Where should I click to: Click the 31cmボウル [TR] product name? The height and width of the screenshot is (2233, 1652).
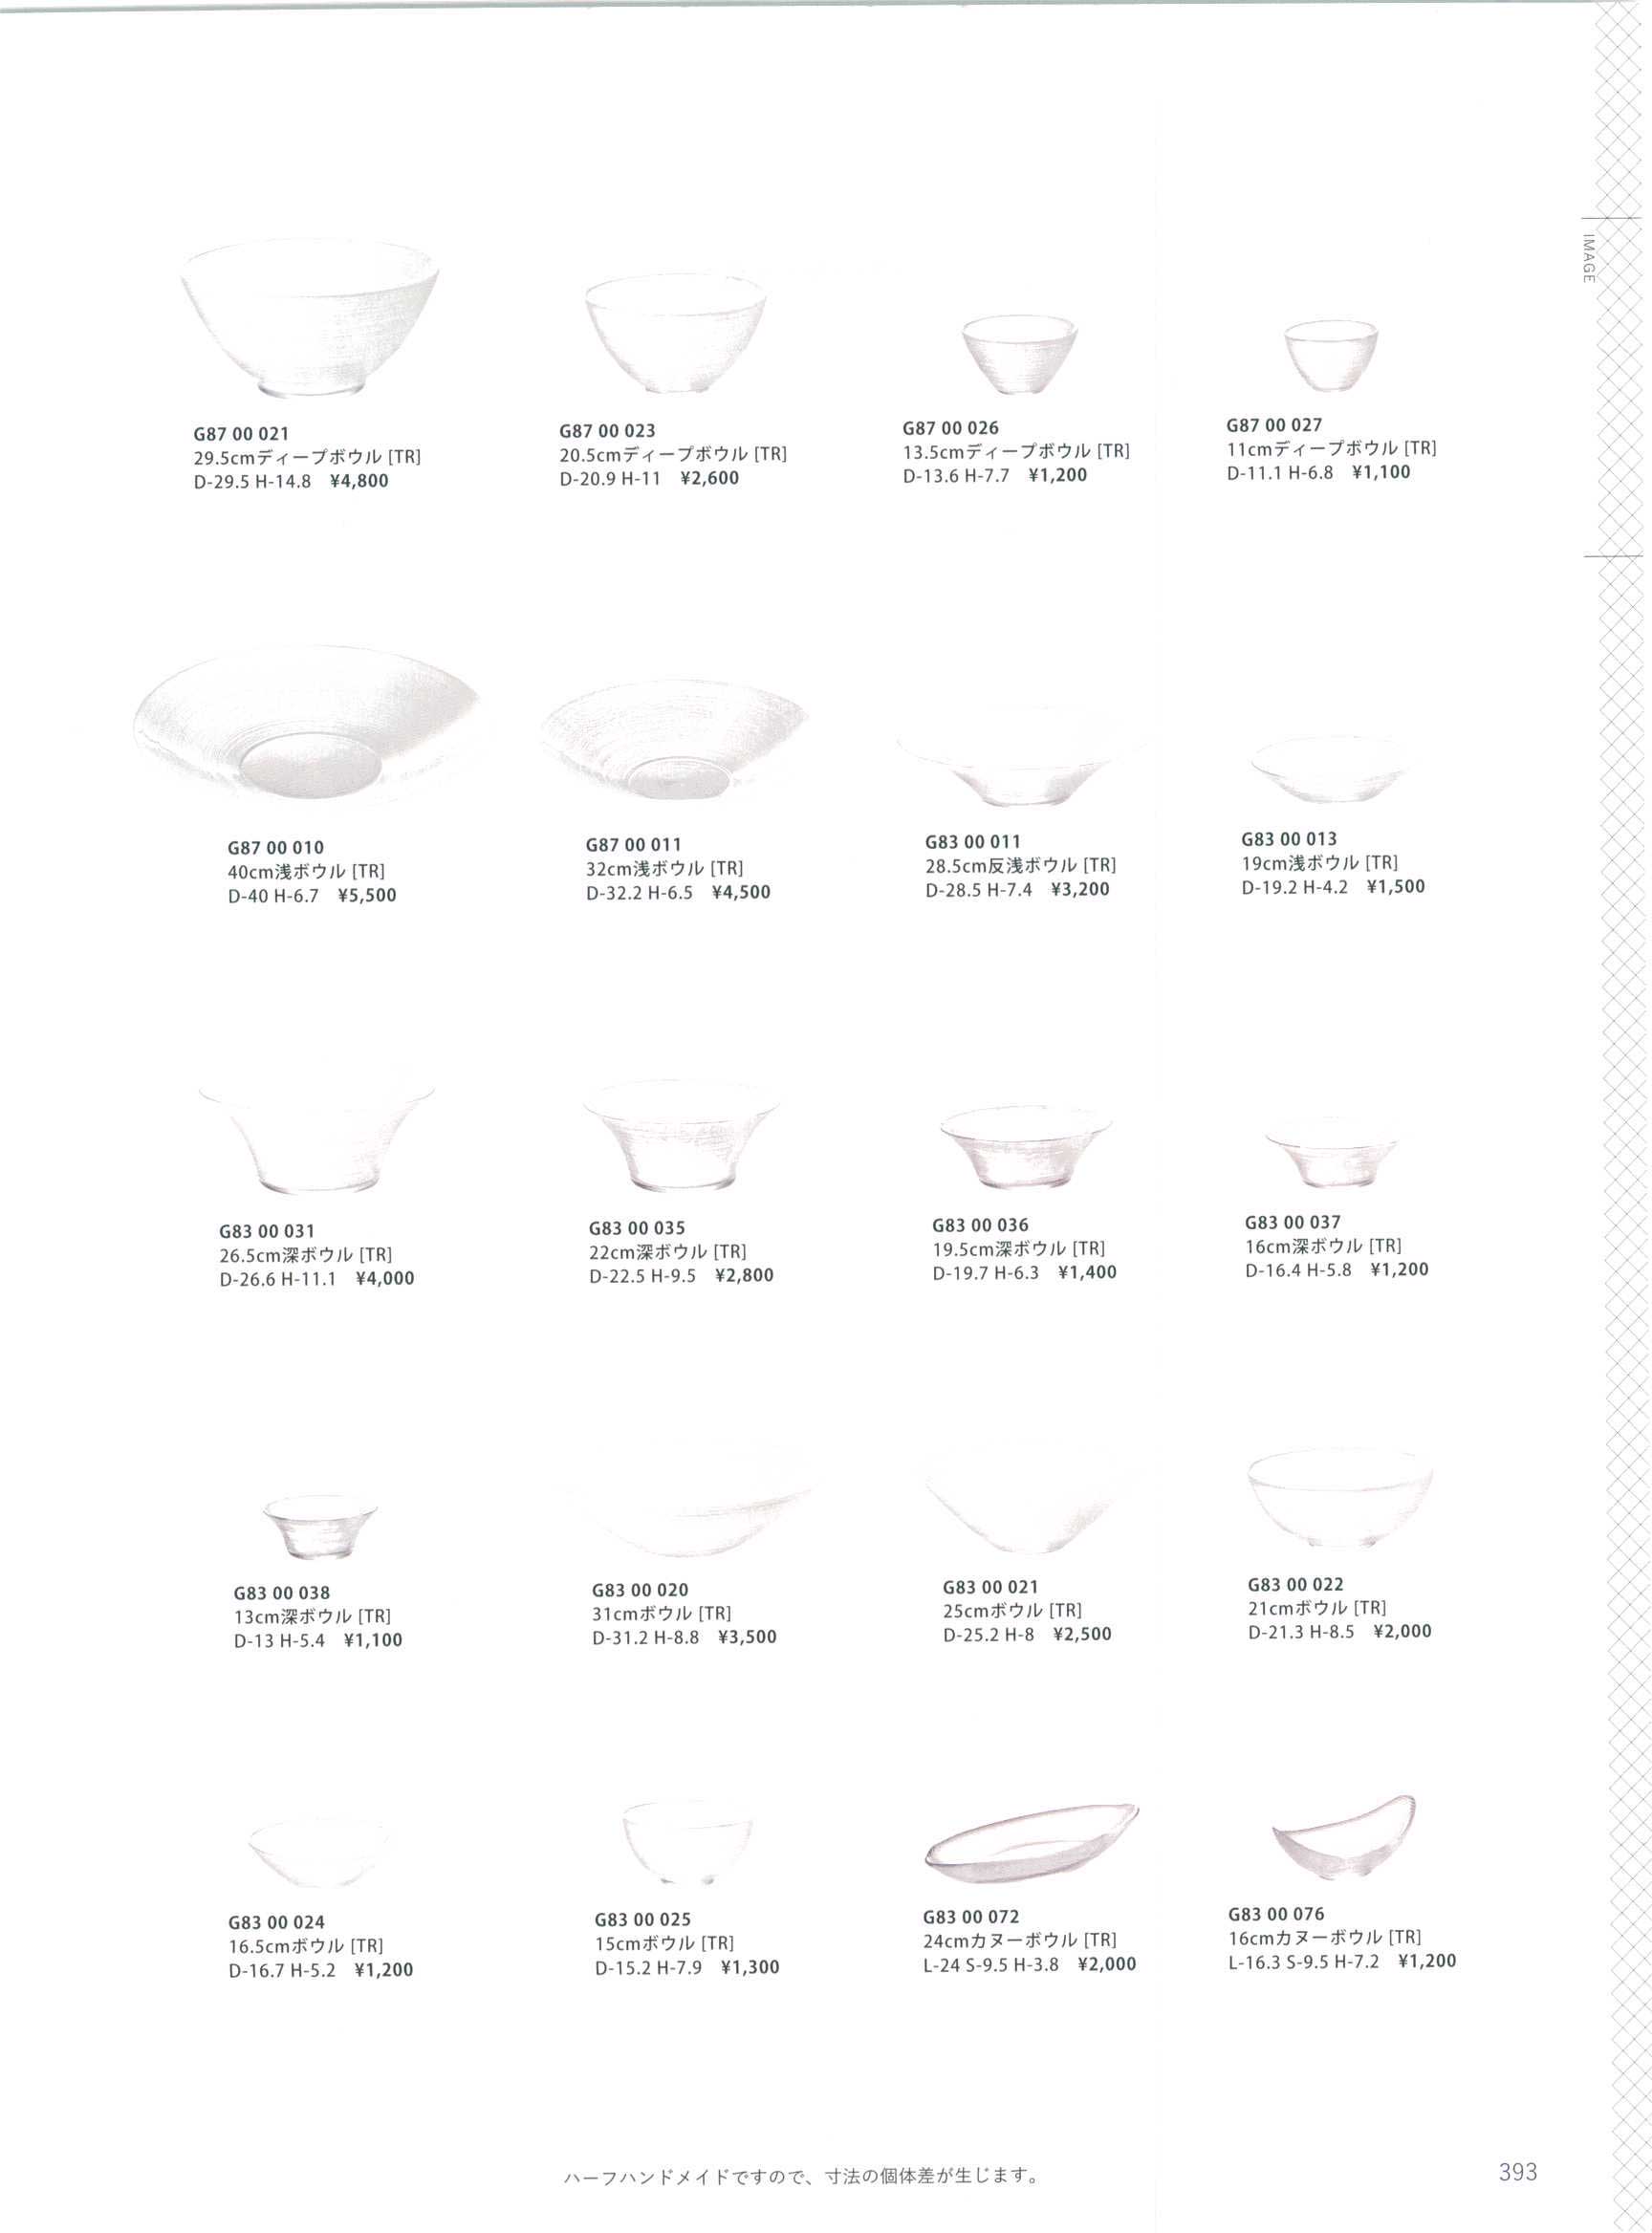(x=661, y=1613)
